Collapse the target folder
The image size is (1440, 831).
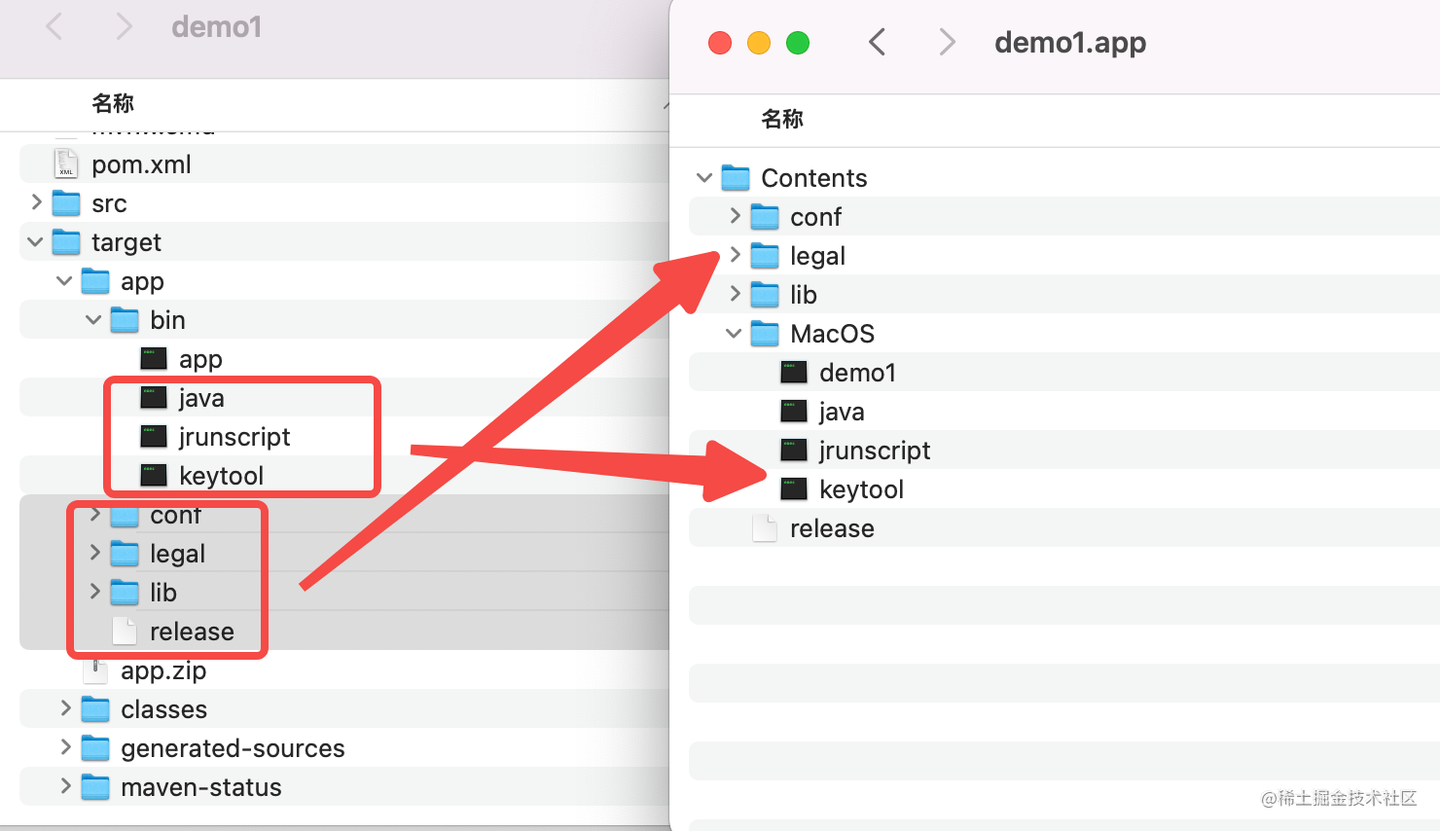[36, 242]
